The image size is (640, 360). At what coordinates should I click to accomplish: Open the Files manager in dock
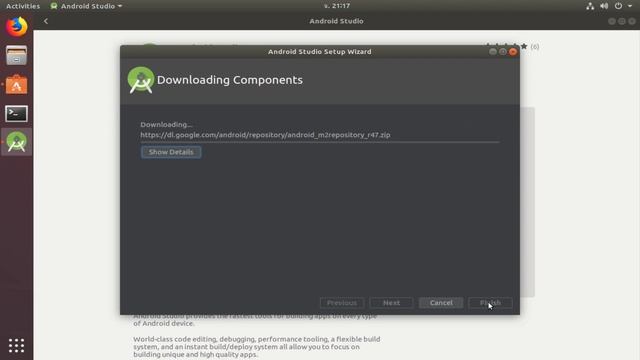click(16, 56)
